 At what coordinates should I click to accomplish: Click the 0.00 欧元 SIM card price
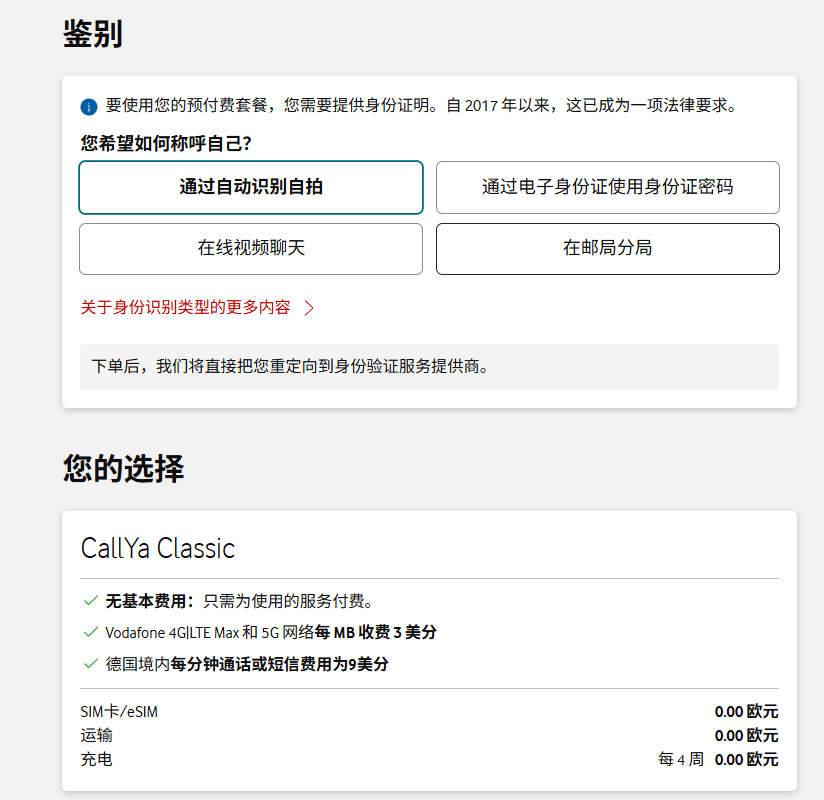(745, 712)
